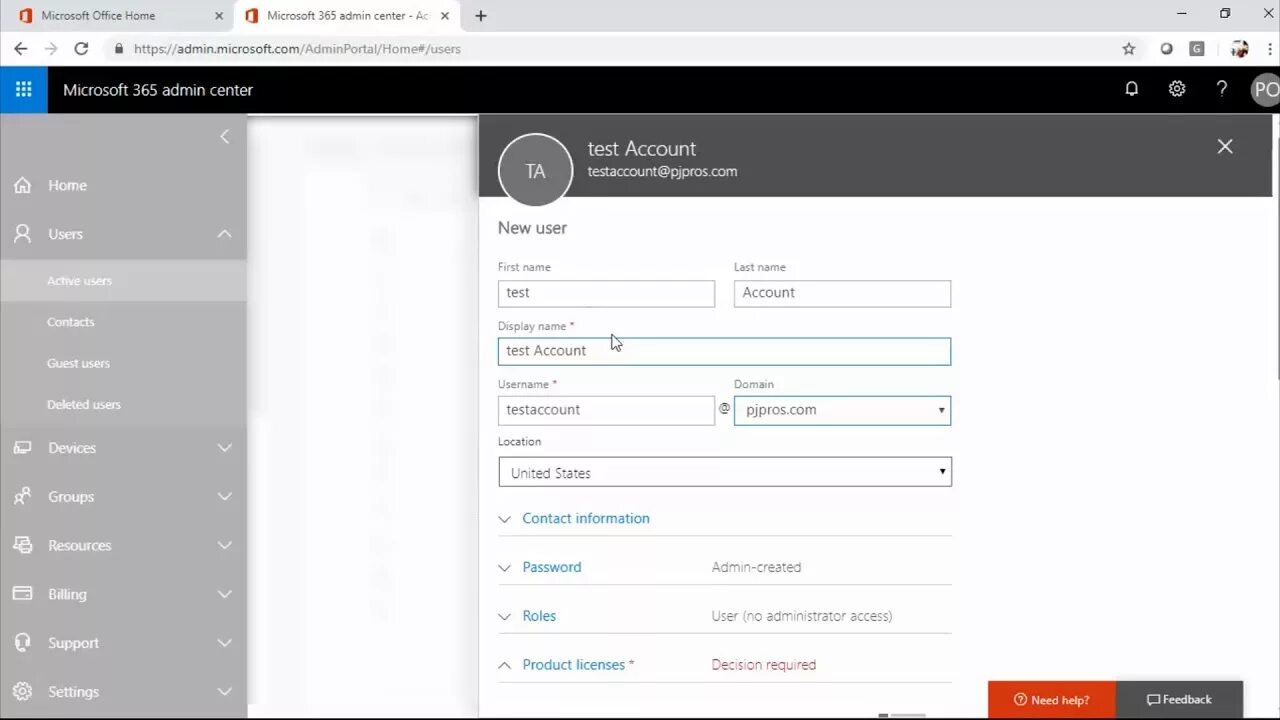The image size is (1280, 720).
Task: Click the Settings gear icon in sidebar
Action: pyautogui.click(x=22, y=691)
